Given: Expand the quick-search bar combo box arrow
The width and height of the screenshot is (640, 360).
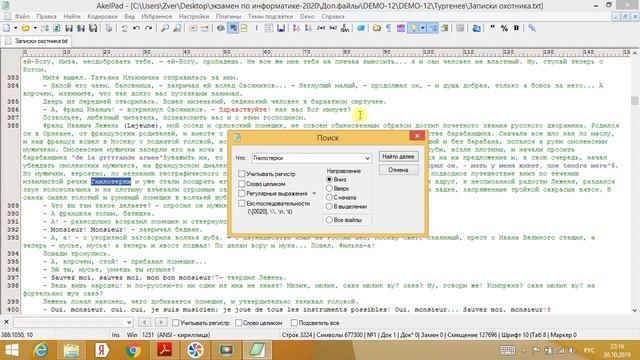Looking at the screenshot, I should [129, 322].
